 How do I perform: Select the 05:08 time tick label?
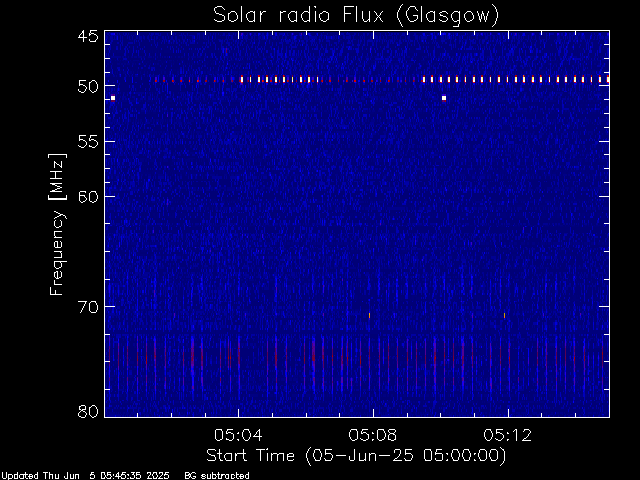pyautogui.click(x=373, y=435)
